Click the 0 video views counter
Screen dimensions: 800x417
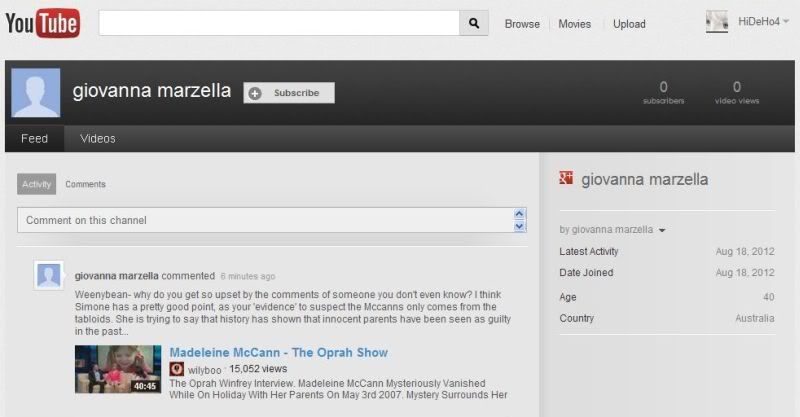click(x=737, y=92)
